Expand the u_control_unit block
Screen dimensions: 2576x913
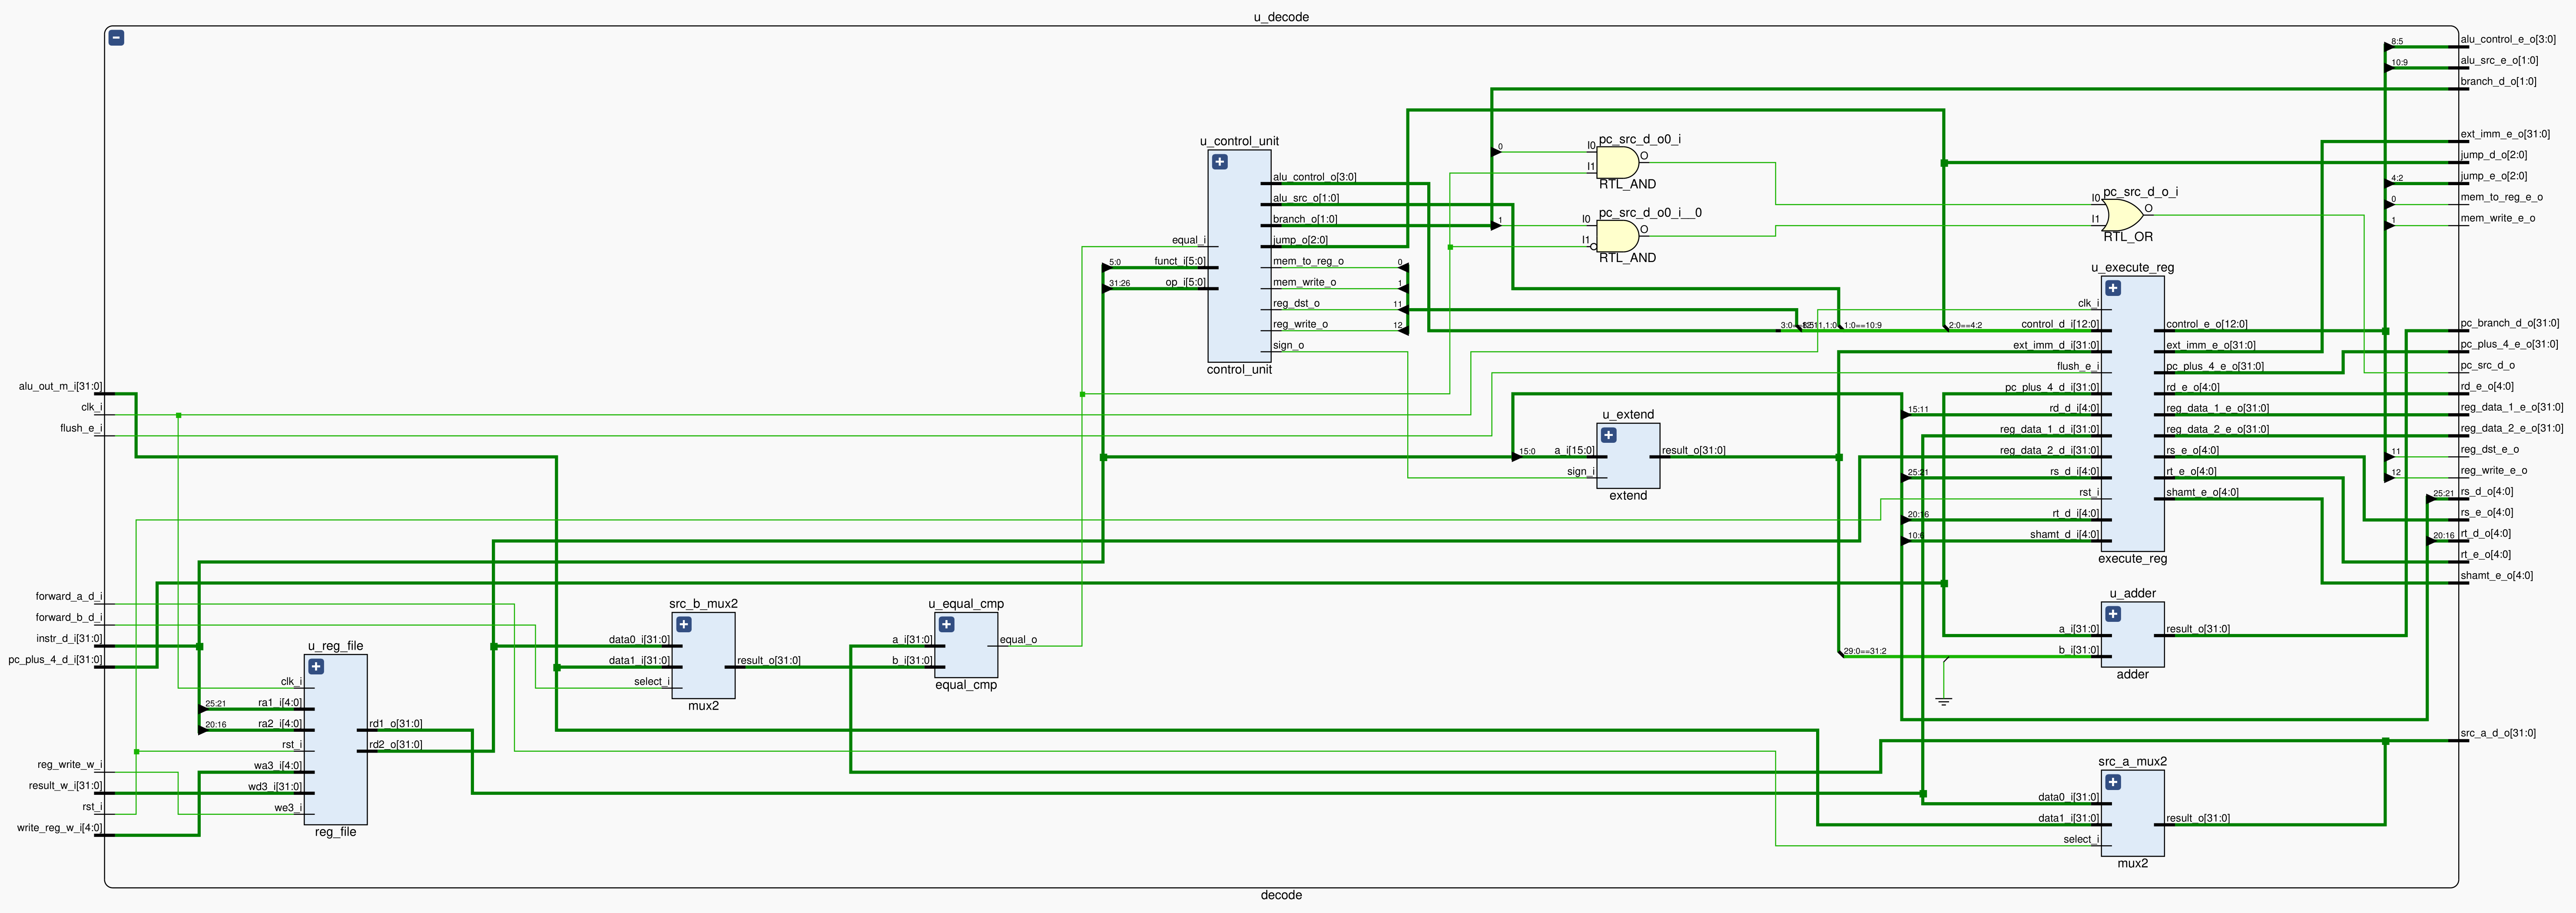(1219, 162)
